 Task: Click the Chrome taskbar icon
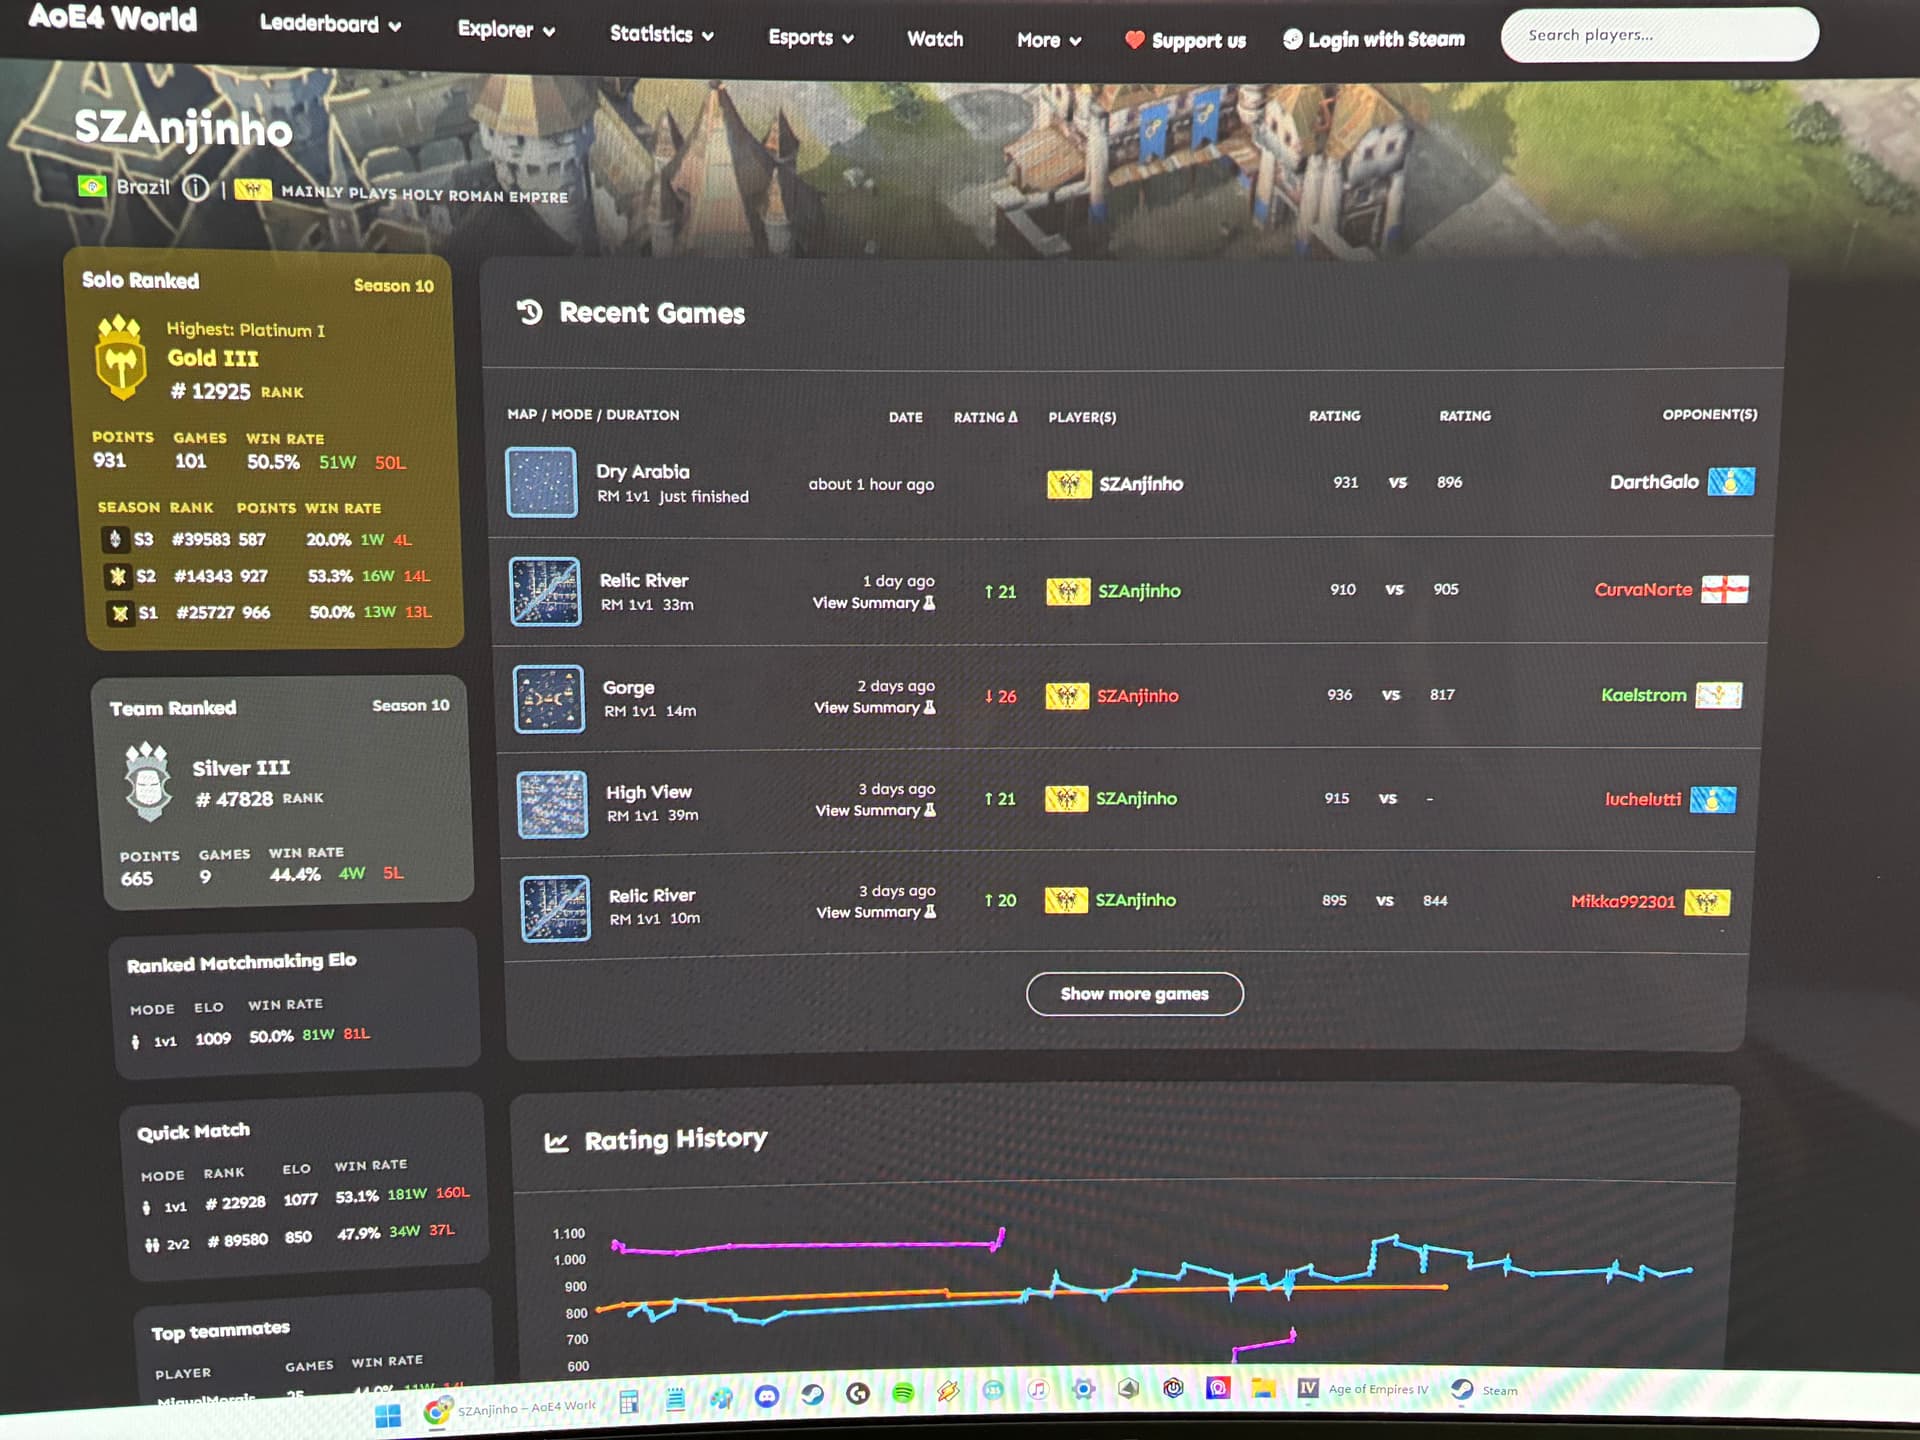[x=437, y=1412]
